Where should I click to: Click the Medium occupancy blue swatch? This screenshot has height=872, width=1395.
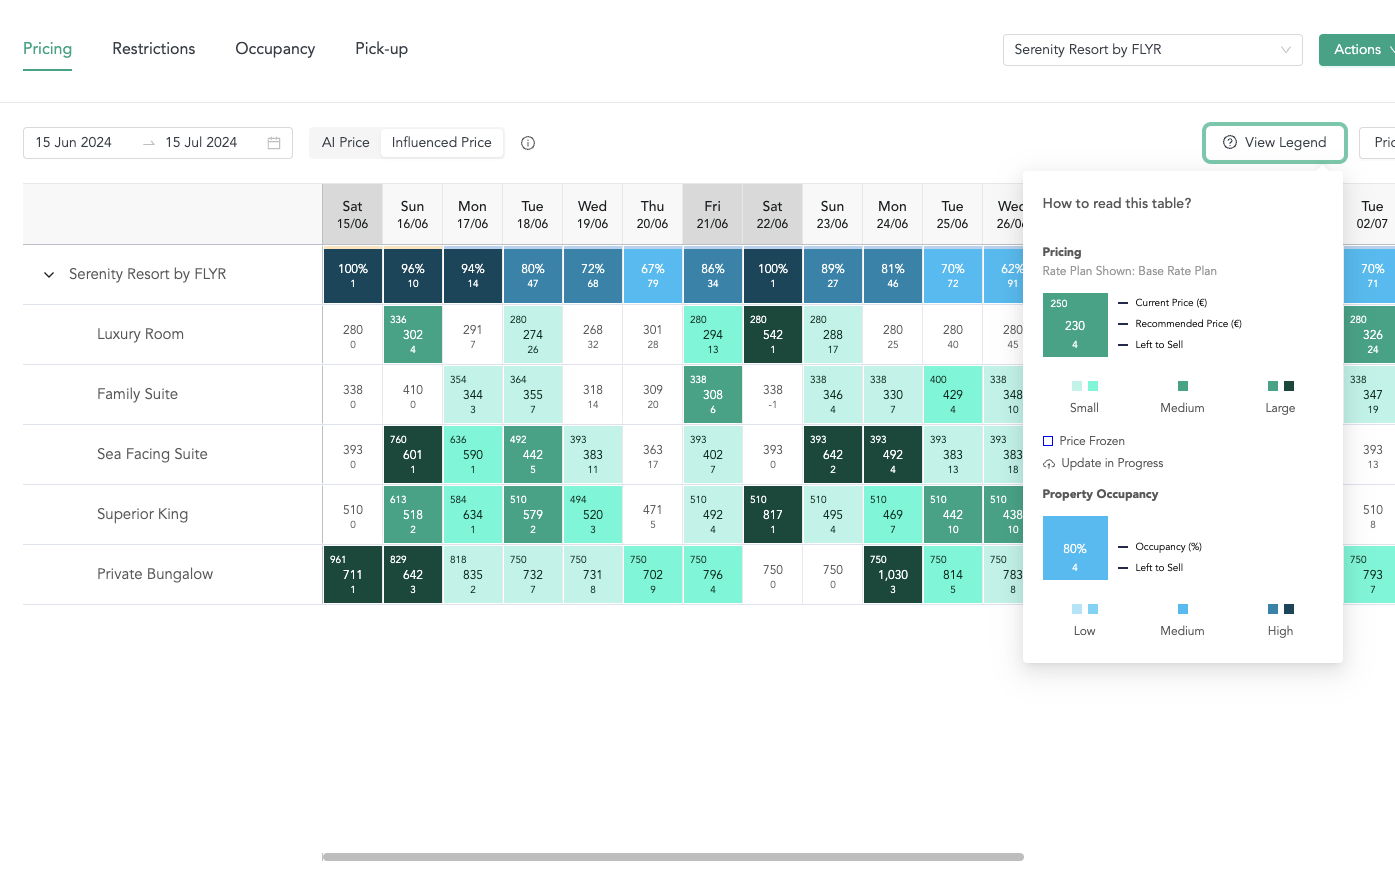(1183, 609)
